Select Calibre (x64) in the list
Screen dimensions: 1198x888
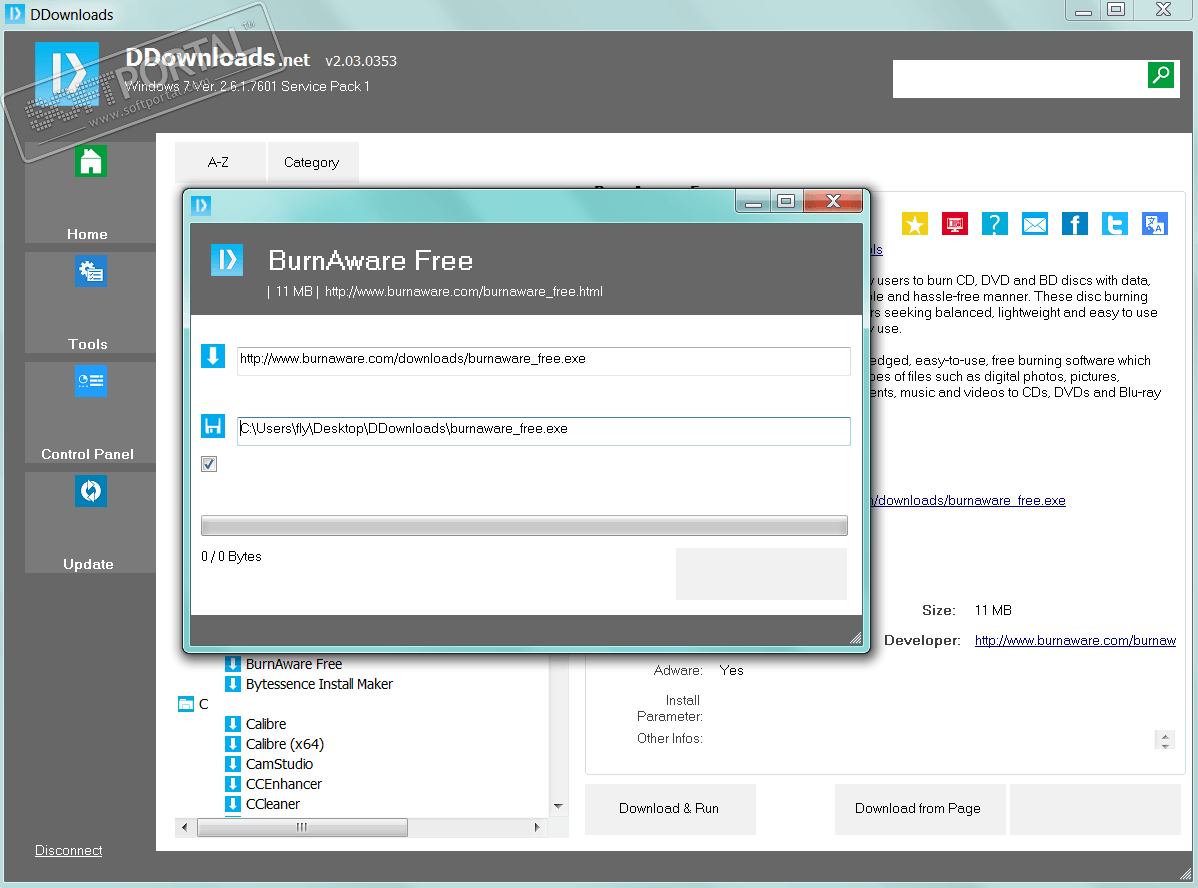[x=285, y=744]
